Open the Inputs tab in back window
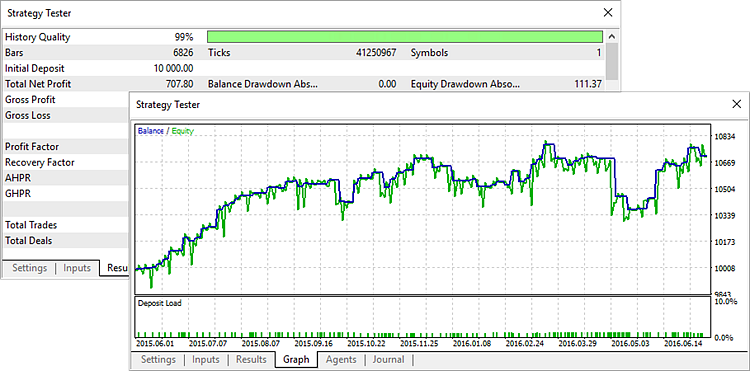The width and height of the screenshot is (750, 371). 77,268
